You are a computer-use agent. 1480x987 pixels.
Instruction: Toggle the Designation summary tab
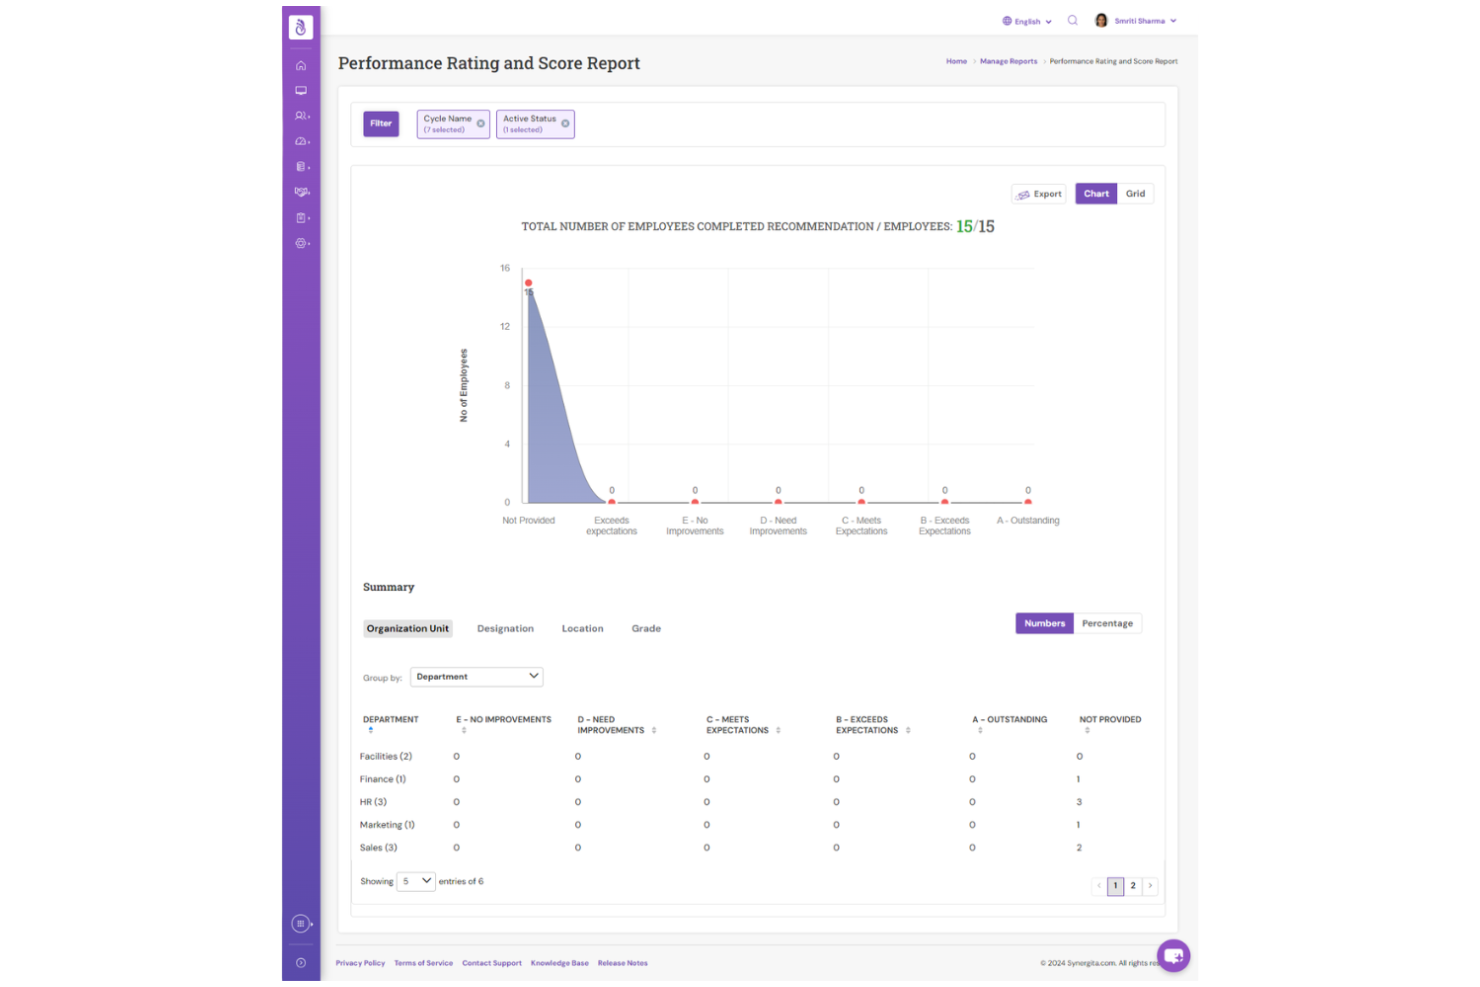pos(505,628)
